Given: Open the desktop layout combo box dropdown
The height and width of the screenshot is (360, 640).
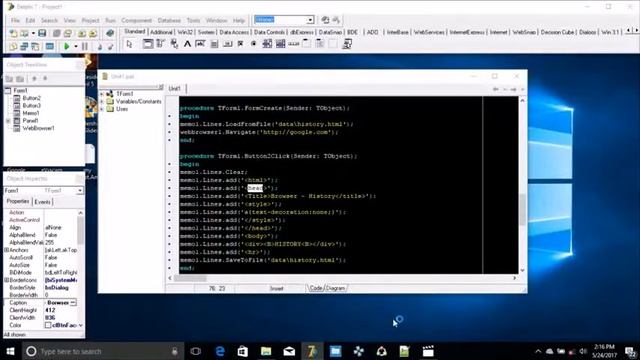Looking at the screenshot, I should coord(310,20).
